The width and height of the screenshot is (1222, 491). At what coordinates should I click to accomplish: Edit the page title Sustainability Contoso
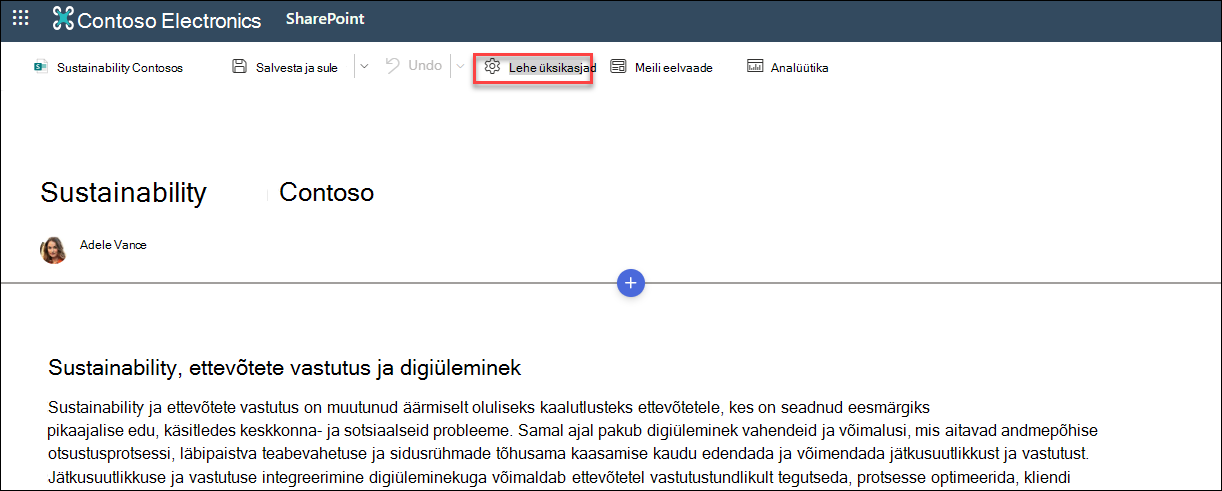point(207,193)
